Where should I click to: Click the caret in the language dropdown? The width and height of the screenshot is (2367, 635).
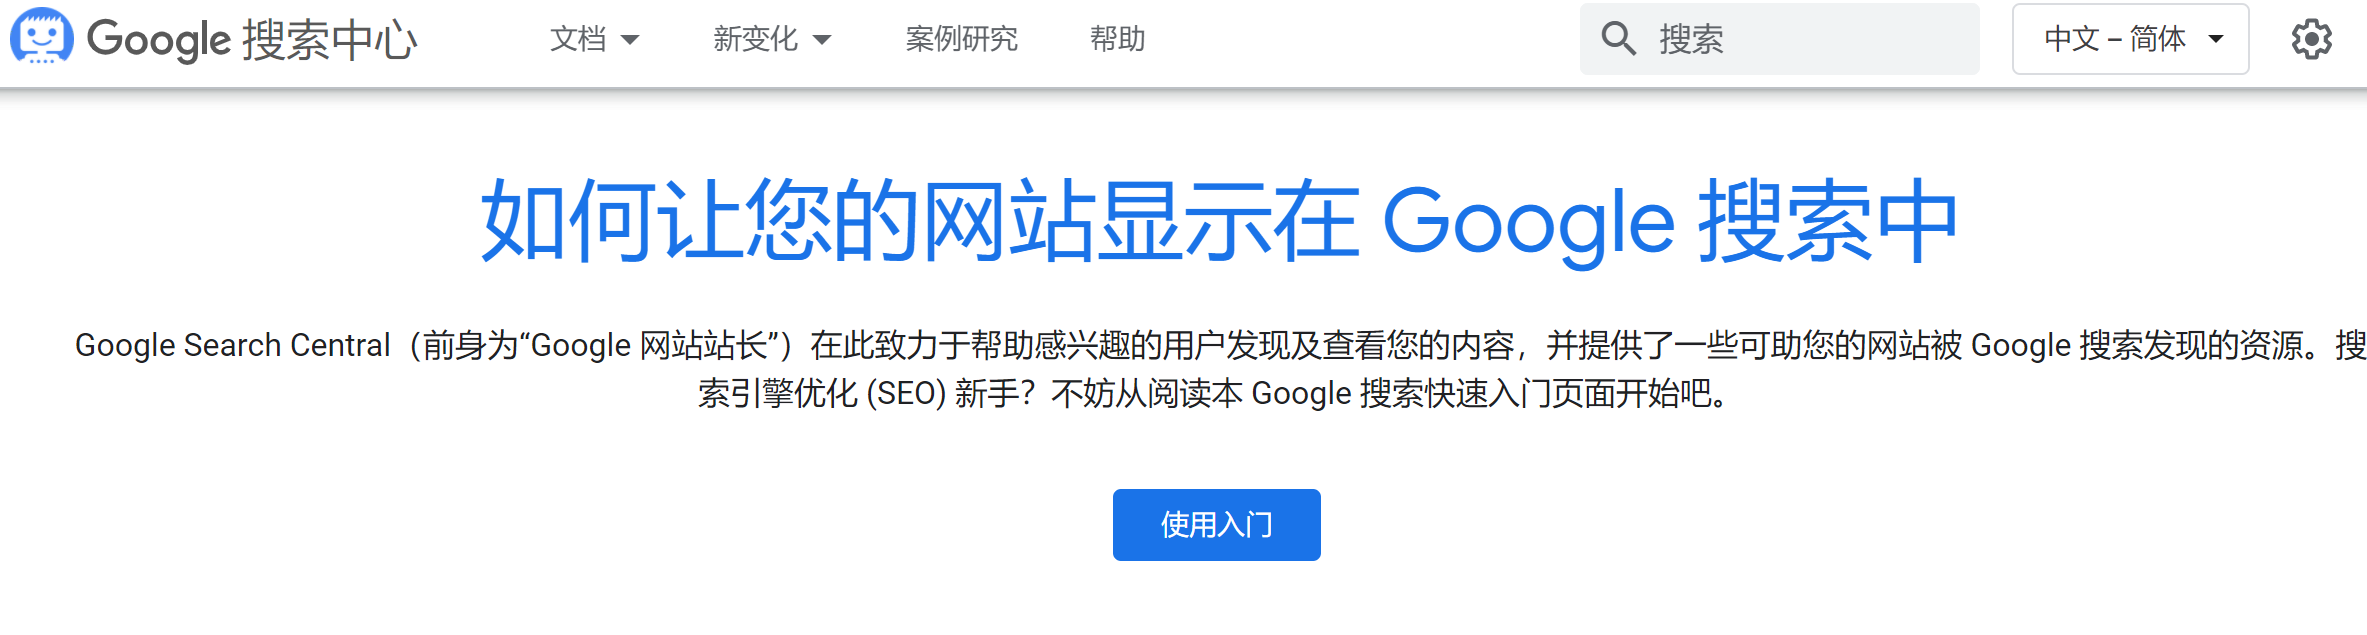(x=2216, y=40)
